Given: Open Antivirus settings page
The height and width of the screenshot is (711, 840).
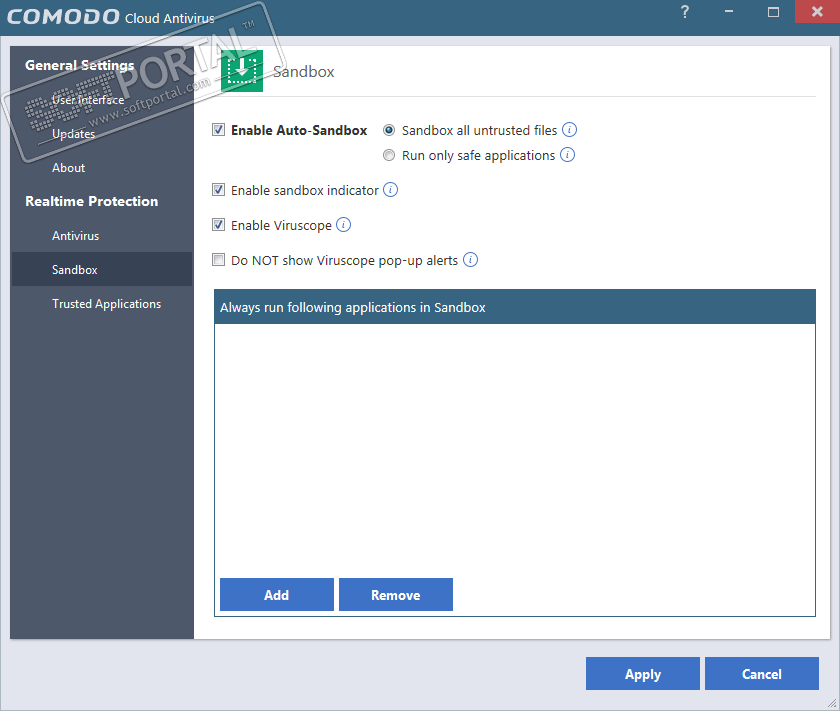Looking at the screenshot, I should pos(76,236).
